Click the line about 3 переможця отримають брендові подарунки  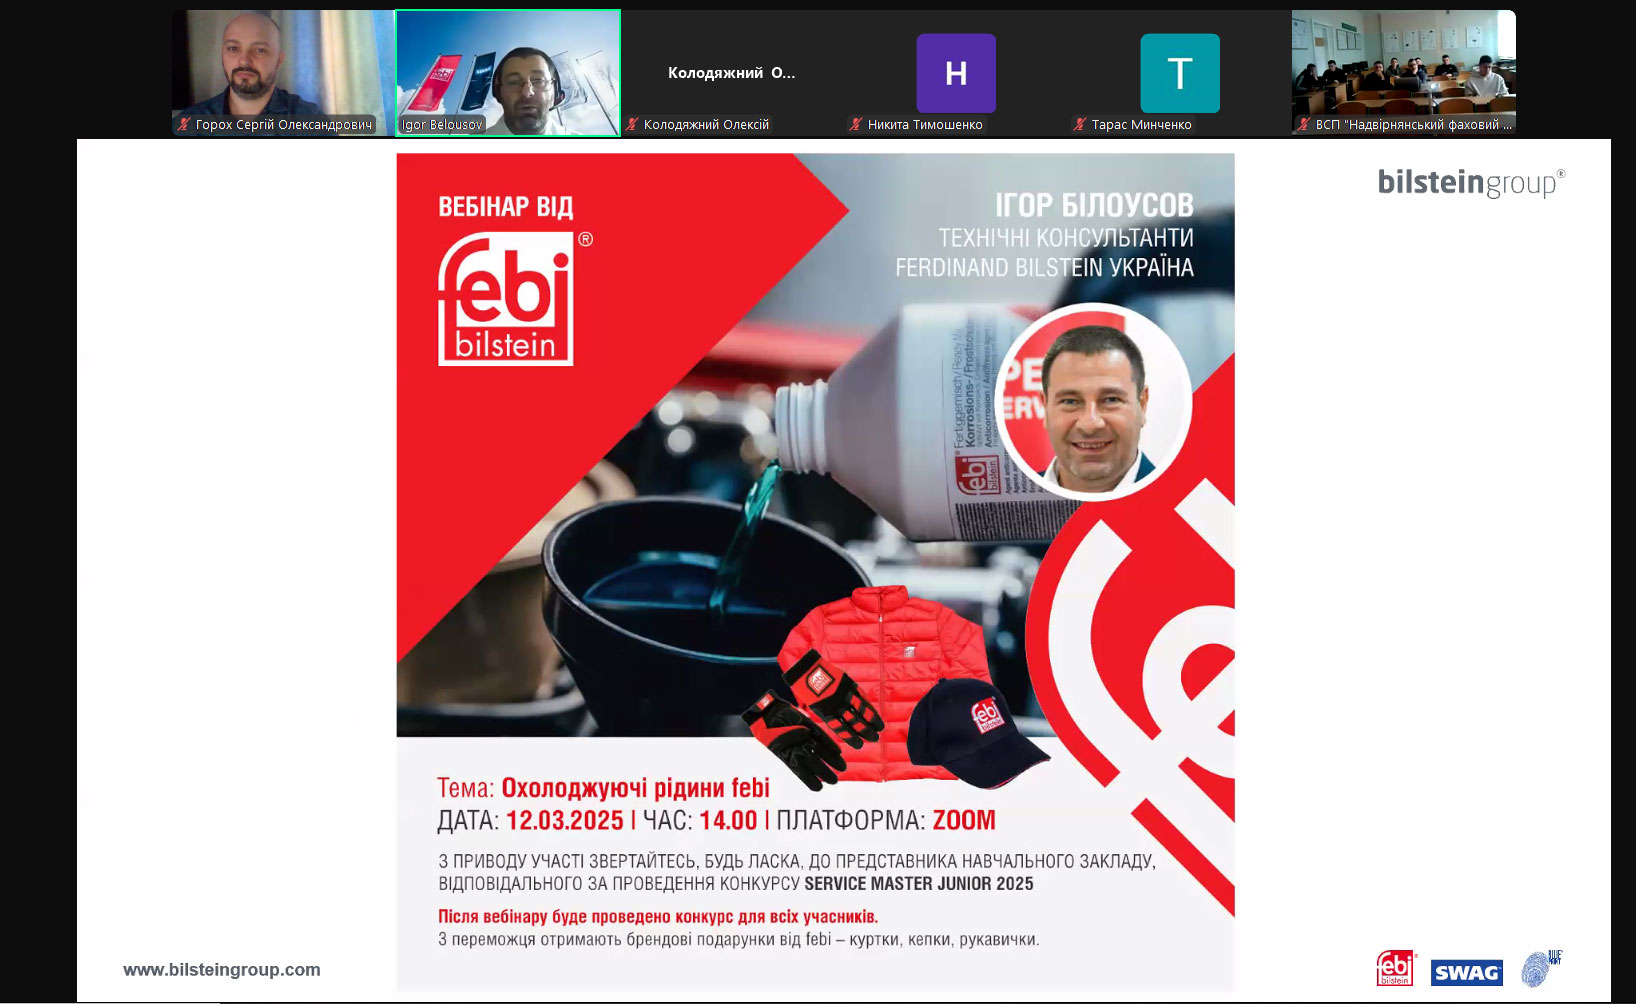(x=739, y=940)
